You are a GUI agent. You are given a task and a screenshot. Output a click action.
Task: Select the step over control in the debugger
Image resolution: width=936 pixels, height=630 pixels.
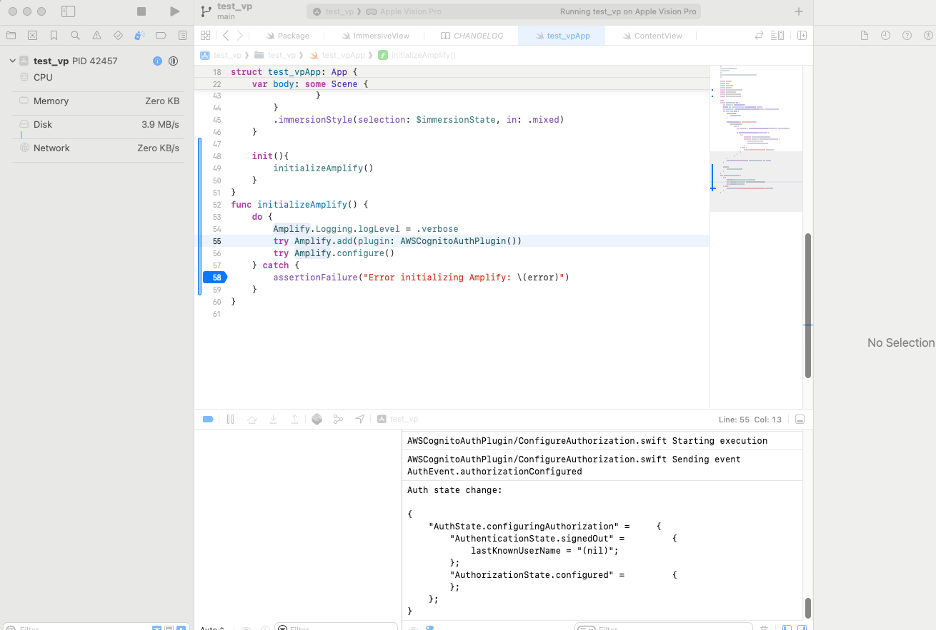252,419
